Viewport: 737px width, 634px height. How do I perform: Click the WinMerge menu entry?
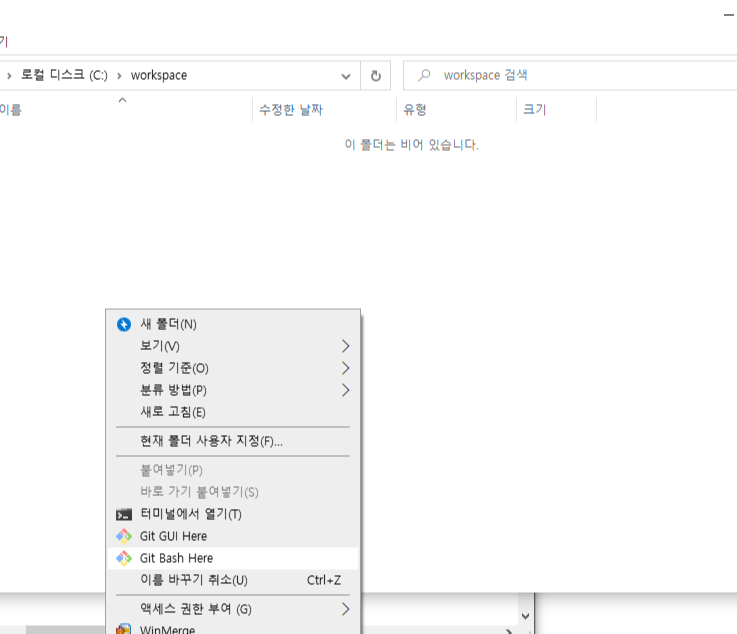[233, 629]
